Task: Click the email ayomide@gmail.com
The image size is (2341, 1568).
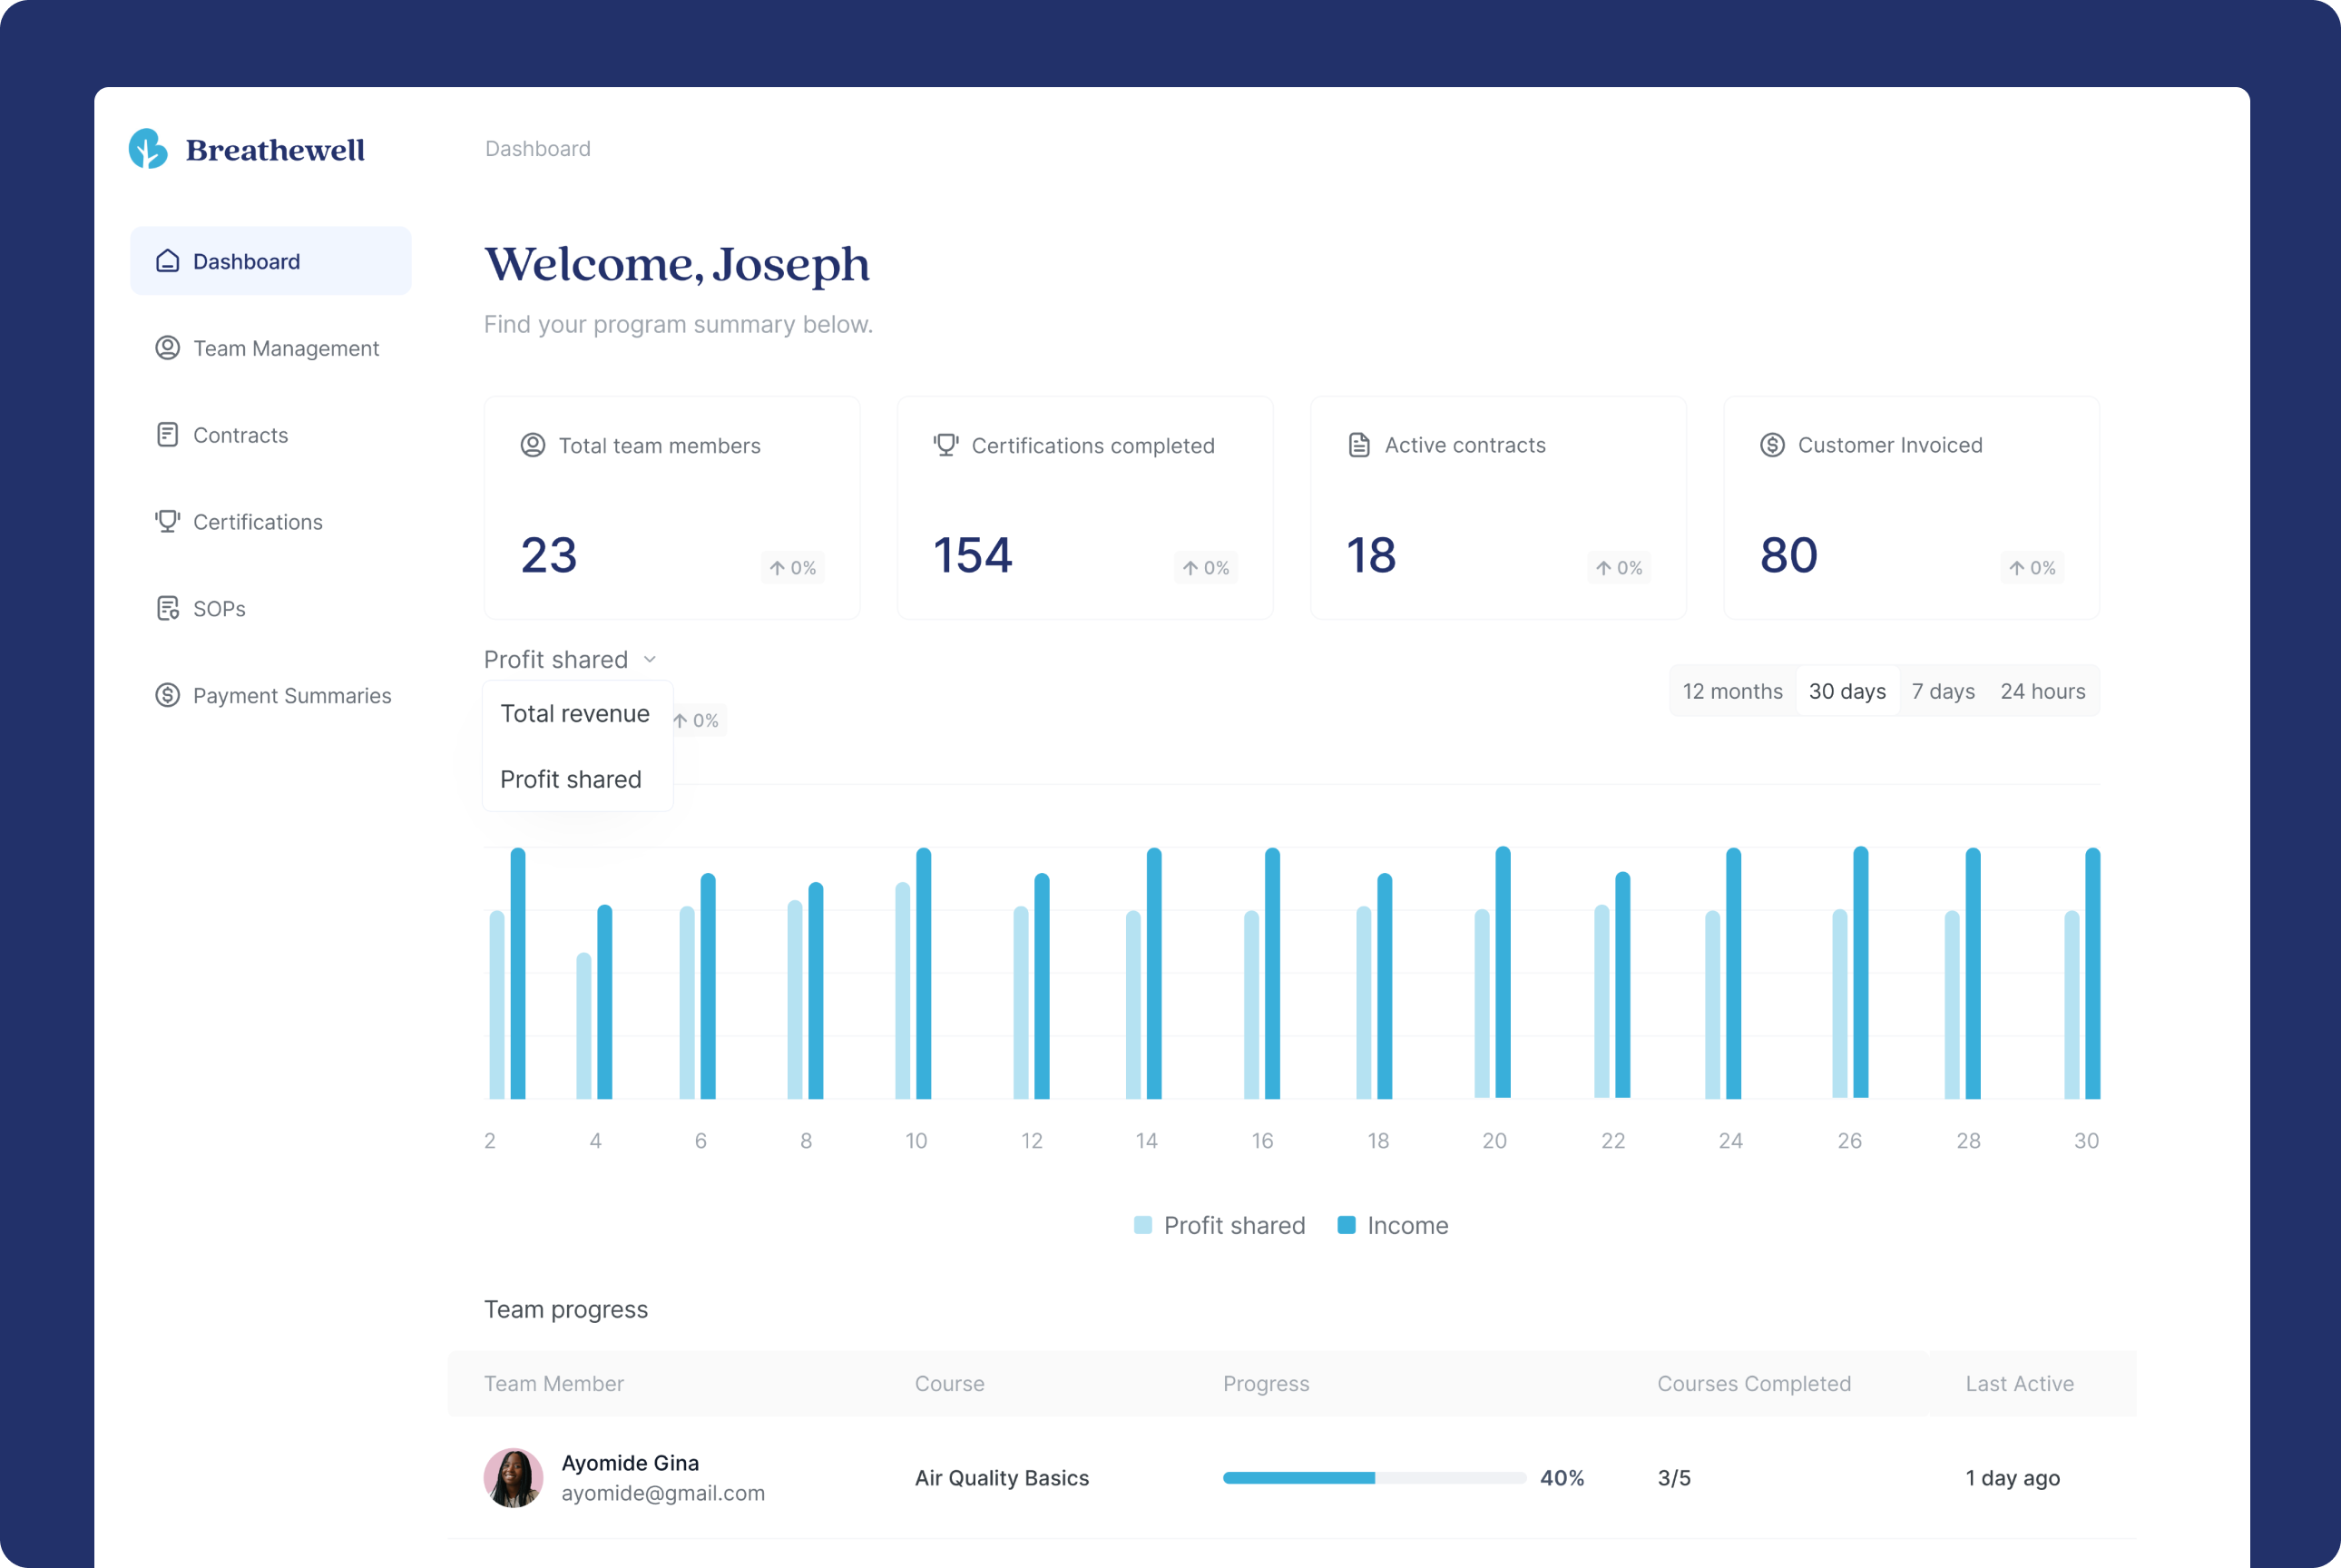Action: click(663, 1493)
